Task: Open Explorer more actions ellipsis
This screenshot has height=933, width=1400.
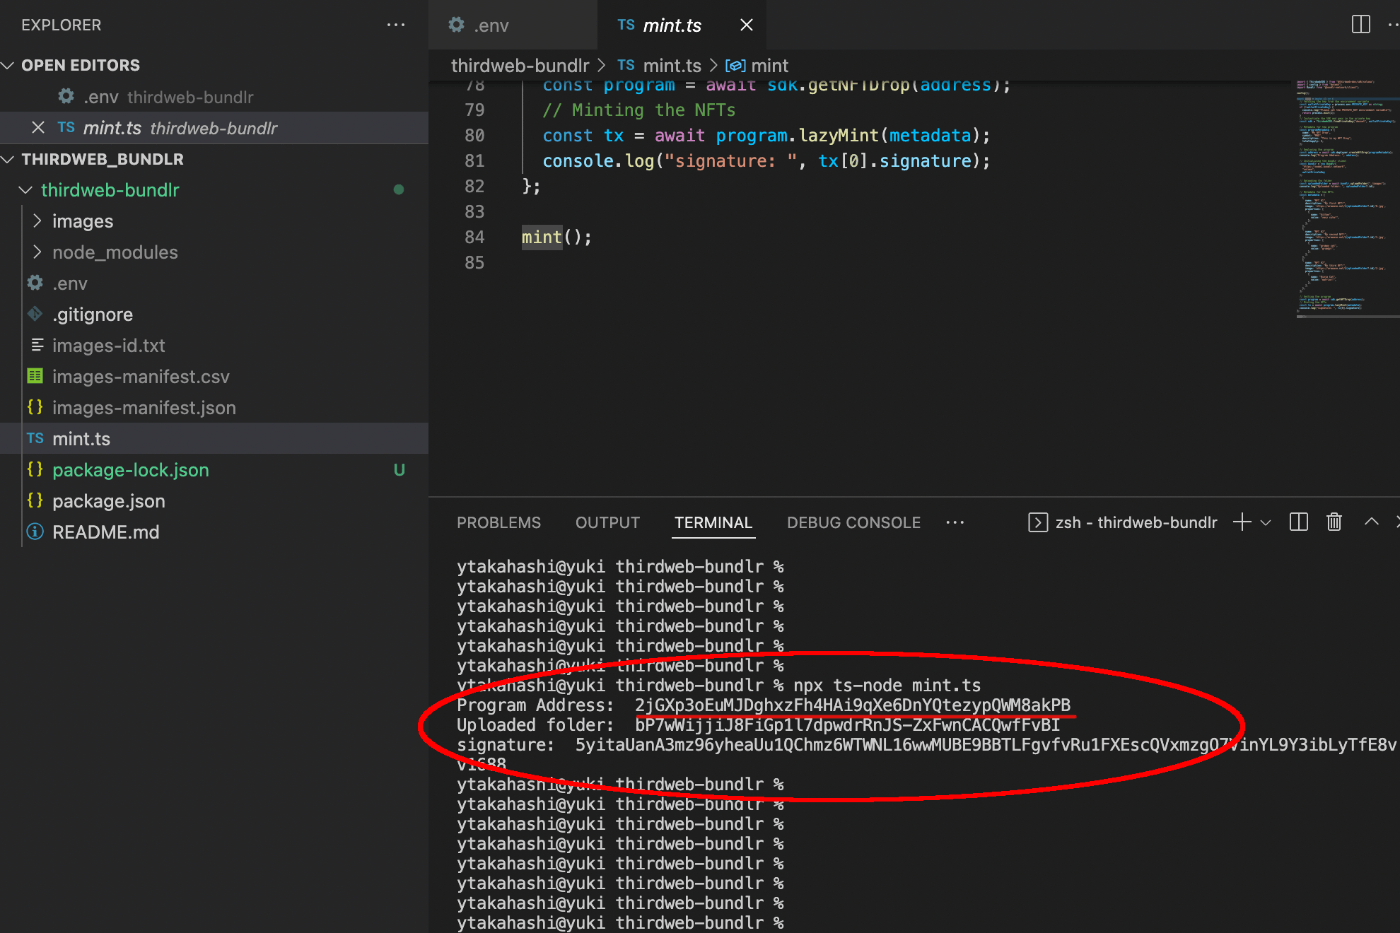Action: click(x=396, y=25)
